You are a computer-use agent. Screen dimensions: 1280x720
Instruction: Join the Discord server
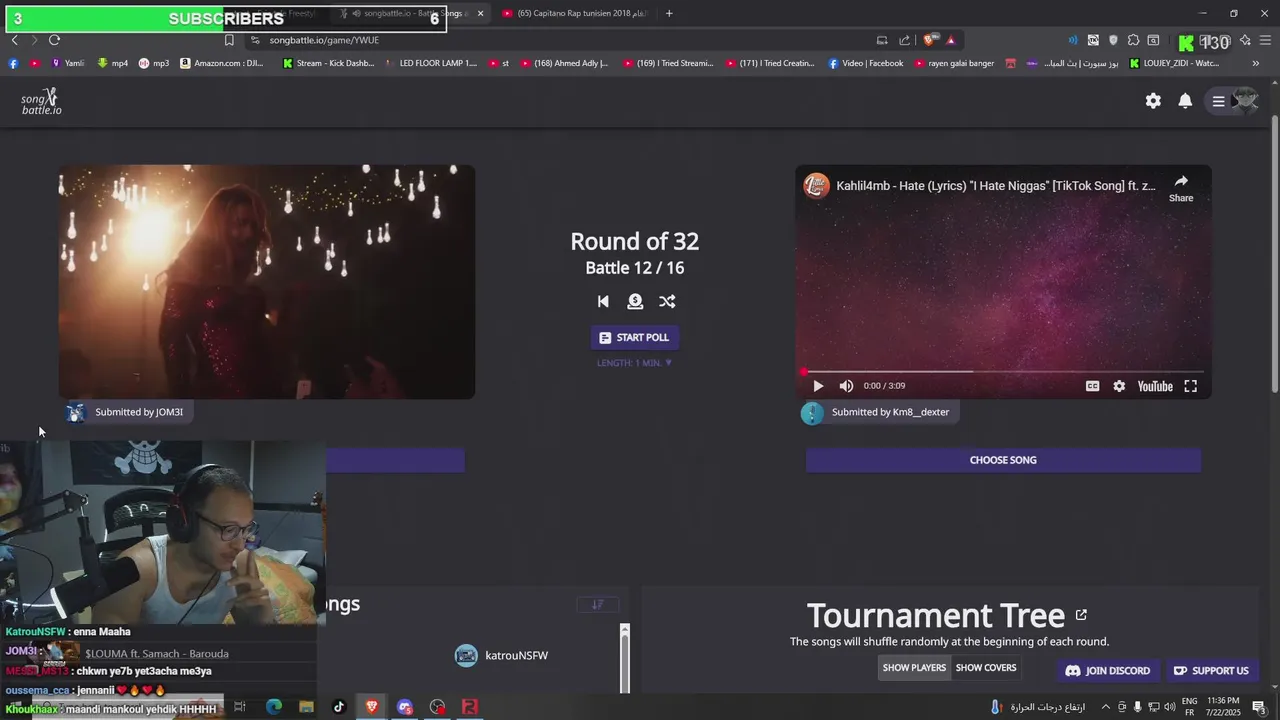(1107, 671)
